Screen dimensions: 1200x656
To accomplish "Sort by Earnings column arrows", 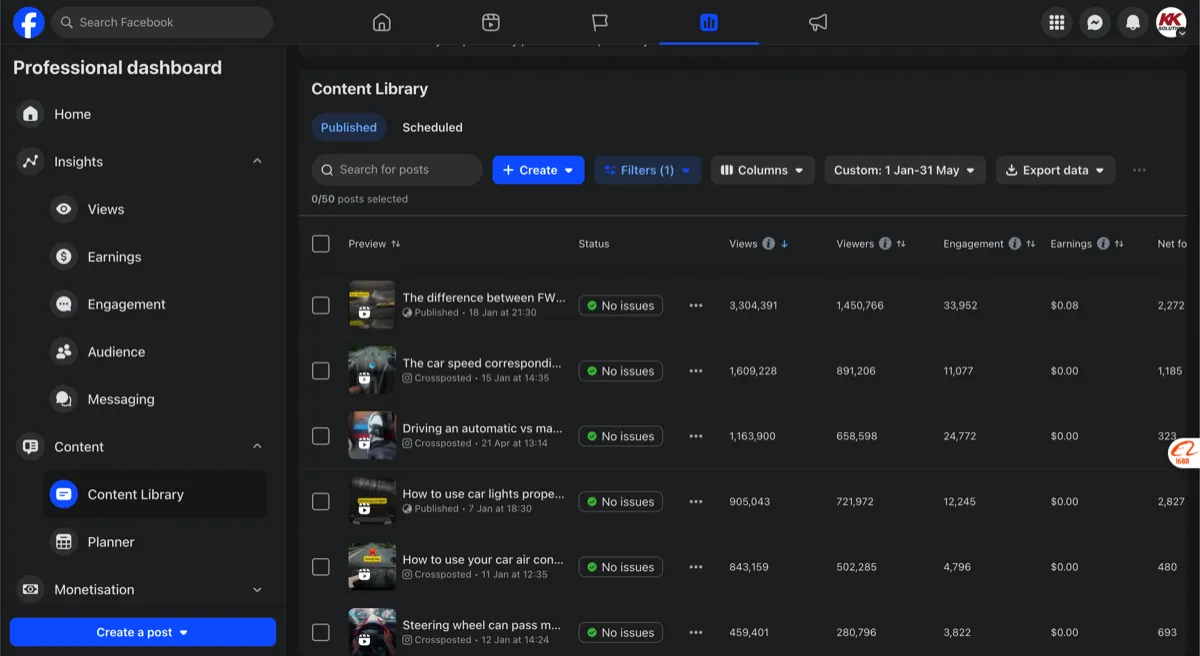I will pos(1119,244).
